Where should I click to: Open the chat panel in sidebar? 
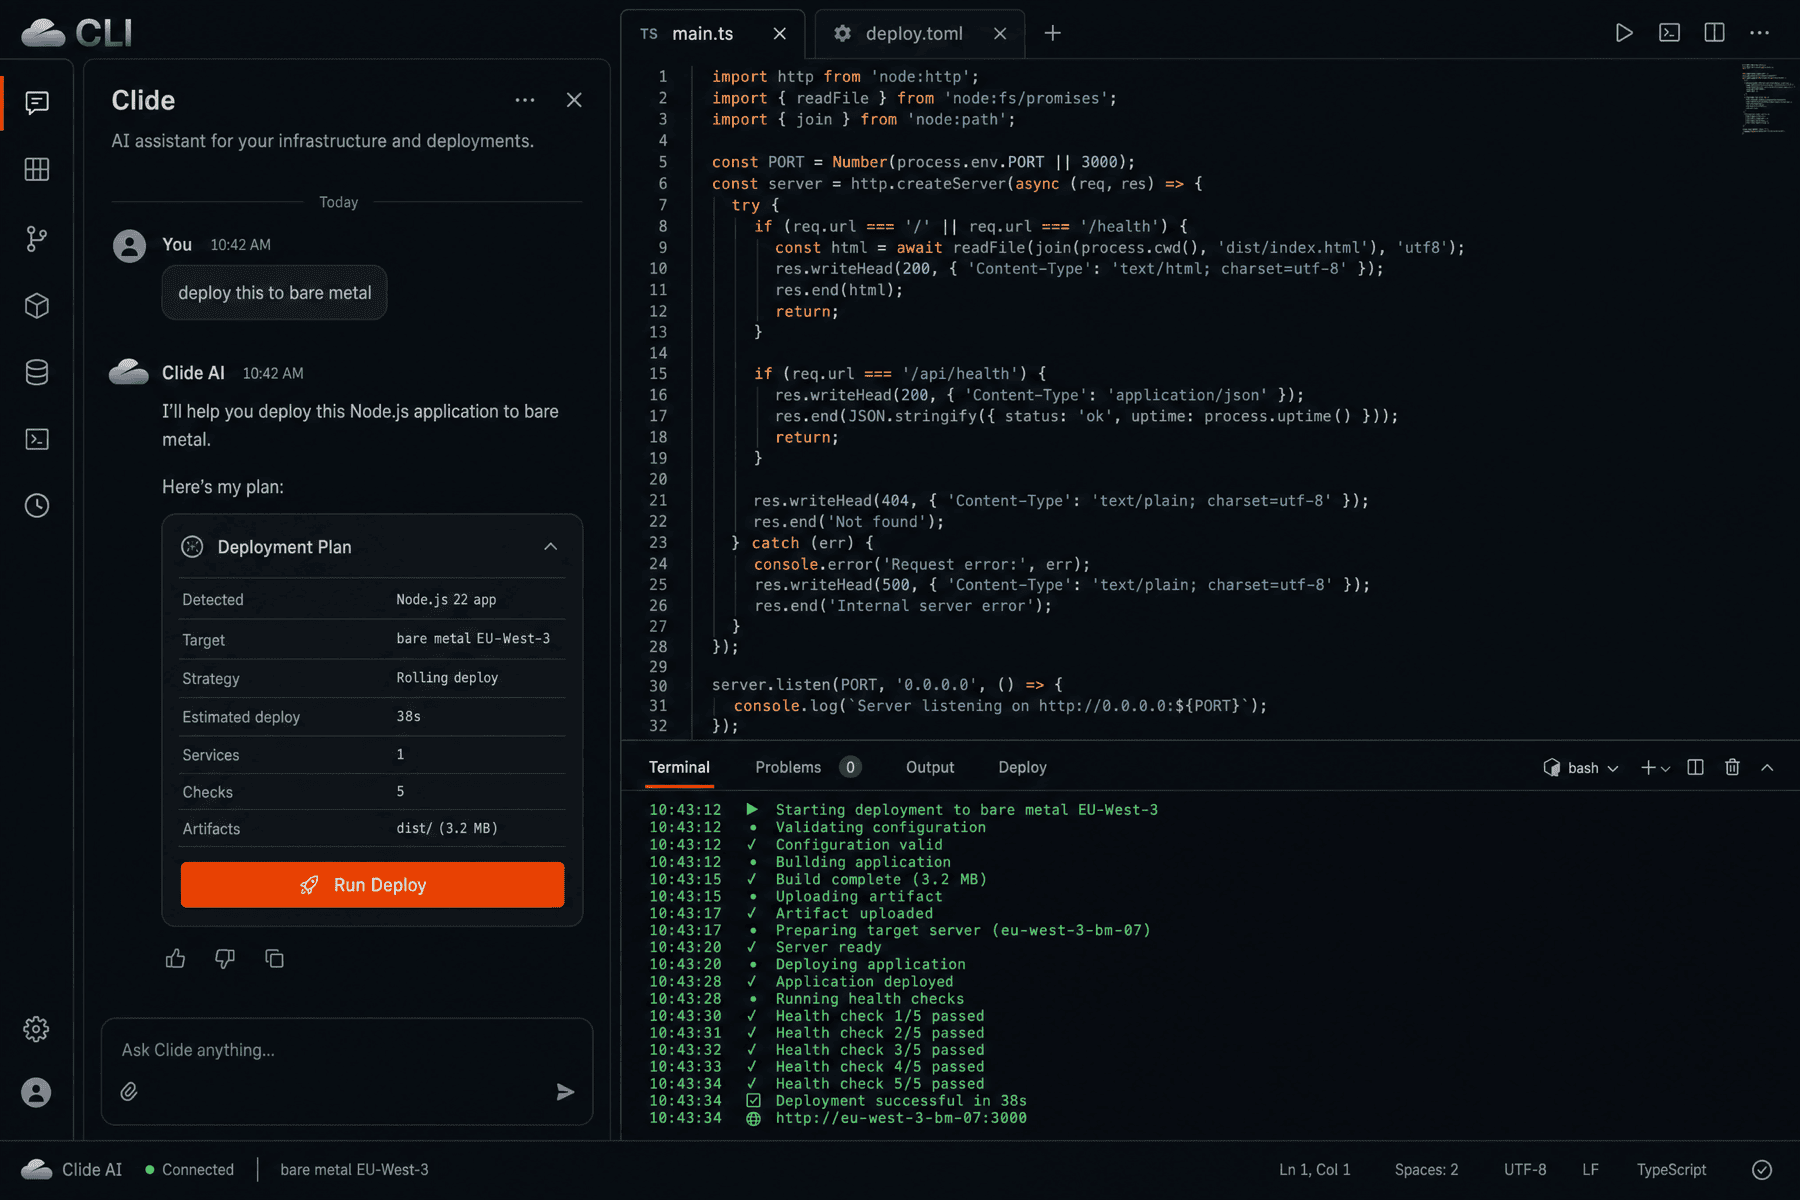(x=37, y=103)
